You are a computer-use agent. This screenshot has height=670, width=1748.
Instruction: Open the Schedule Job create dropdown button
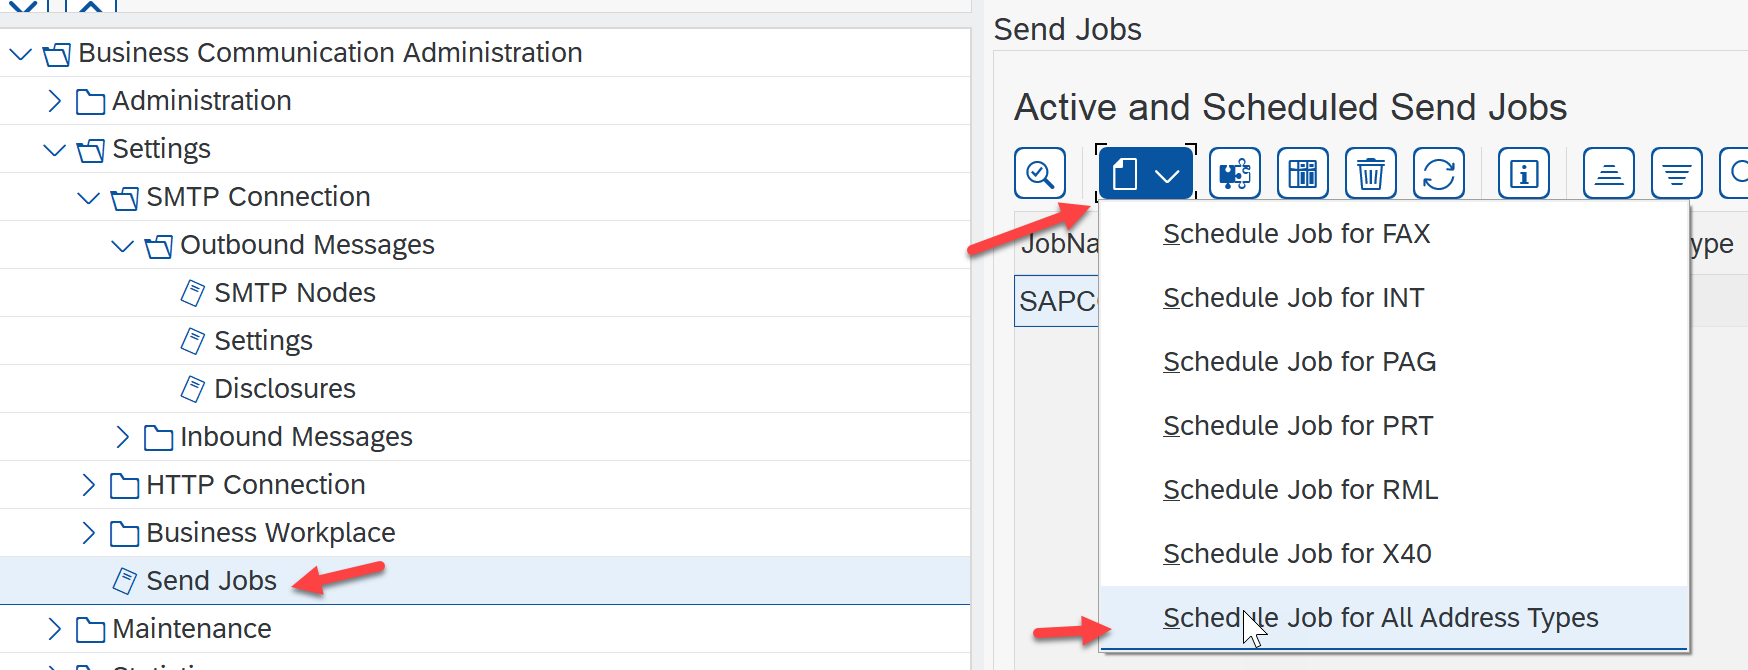1145,174
